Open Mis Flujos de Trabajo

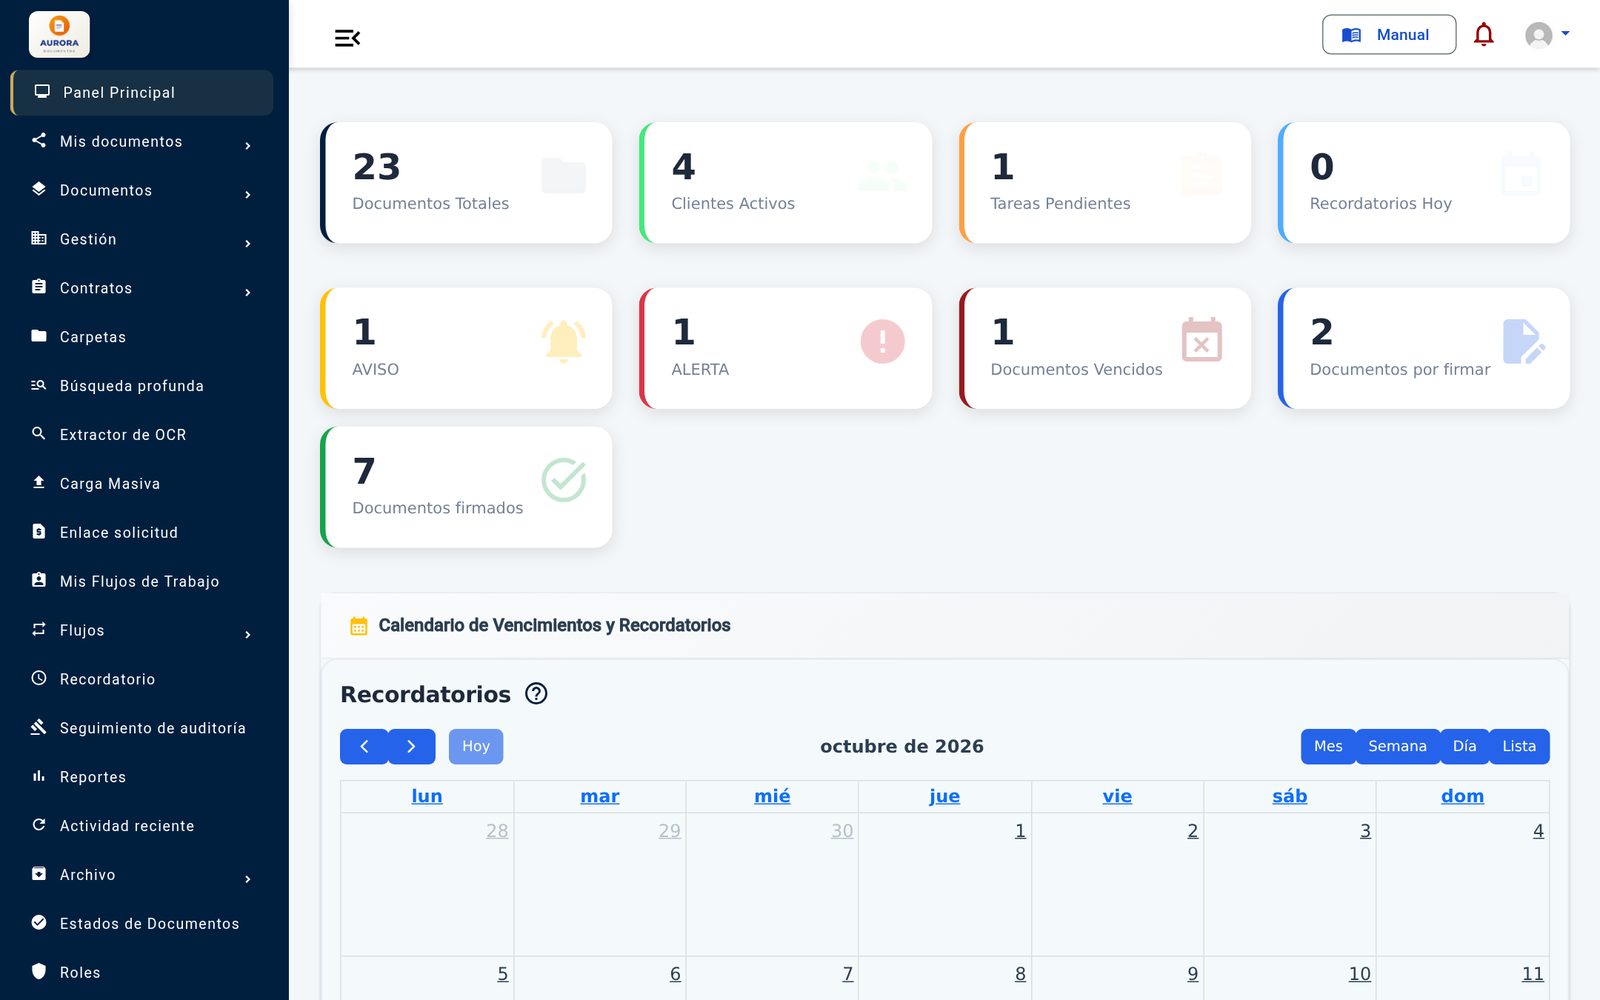click(x=141, y=581)
